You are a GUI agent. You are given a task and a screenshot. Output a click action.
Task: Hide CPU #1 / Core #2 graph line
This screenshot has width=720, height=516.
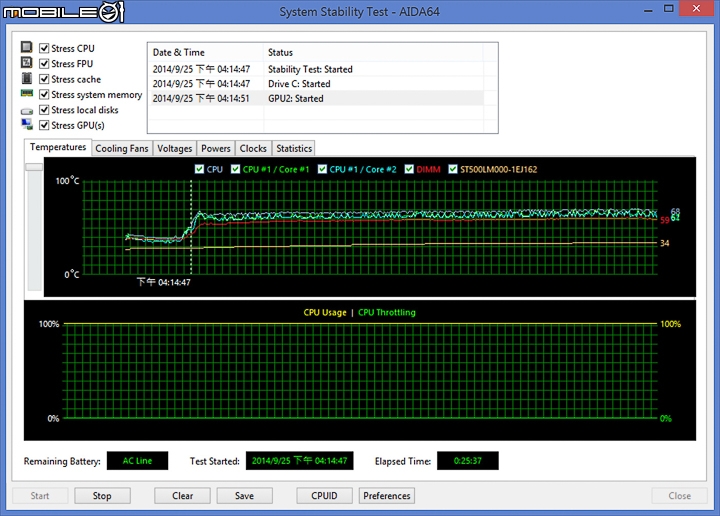coord(322,169)
